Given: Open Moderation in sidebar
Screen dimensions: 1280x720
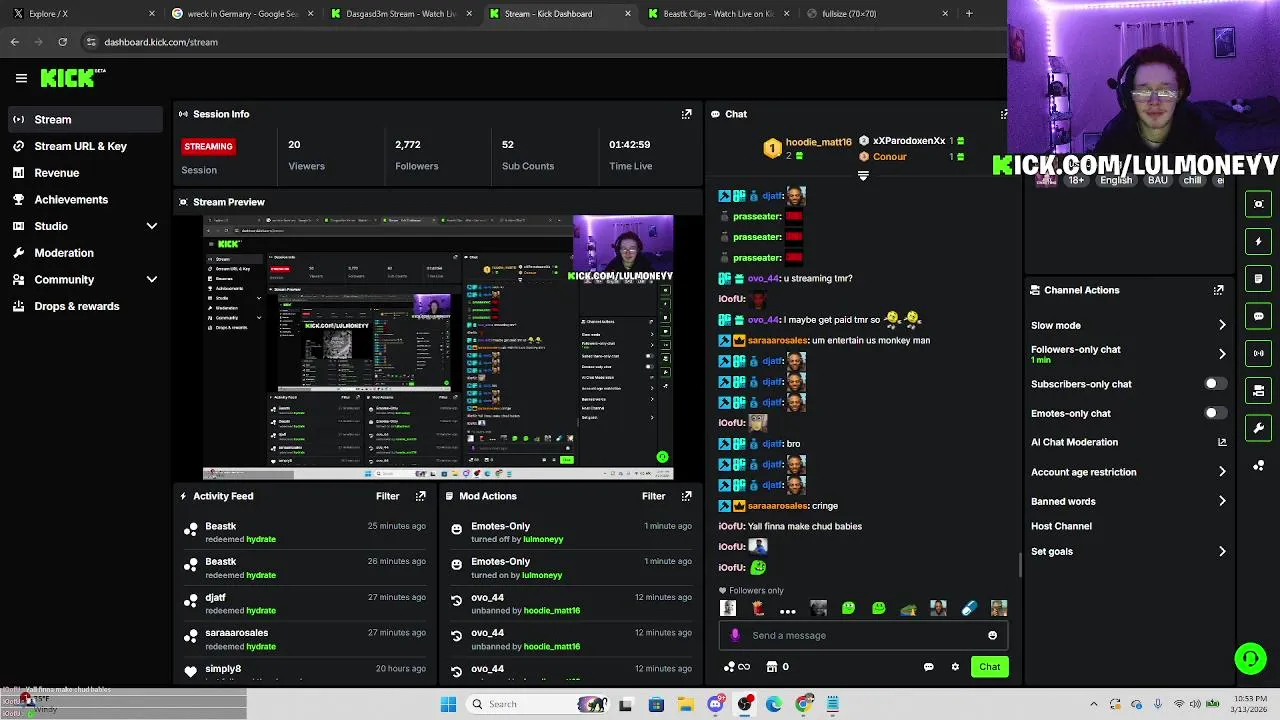Looking at the screenshot, I should click(64, 253).
